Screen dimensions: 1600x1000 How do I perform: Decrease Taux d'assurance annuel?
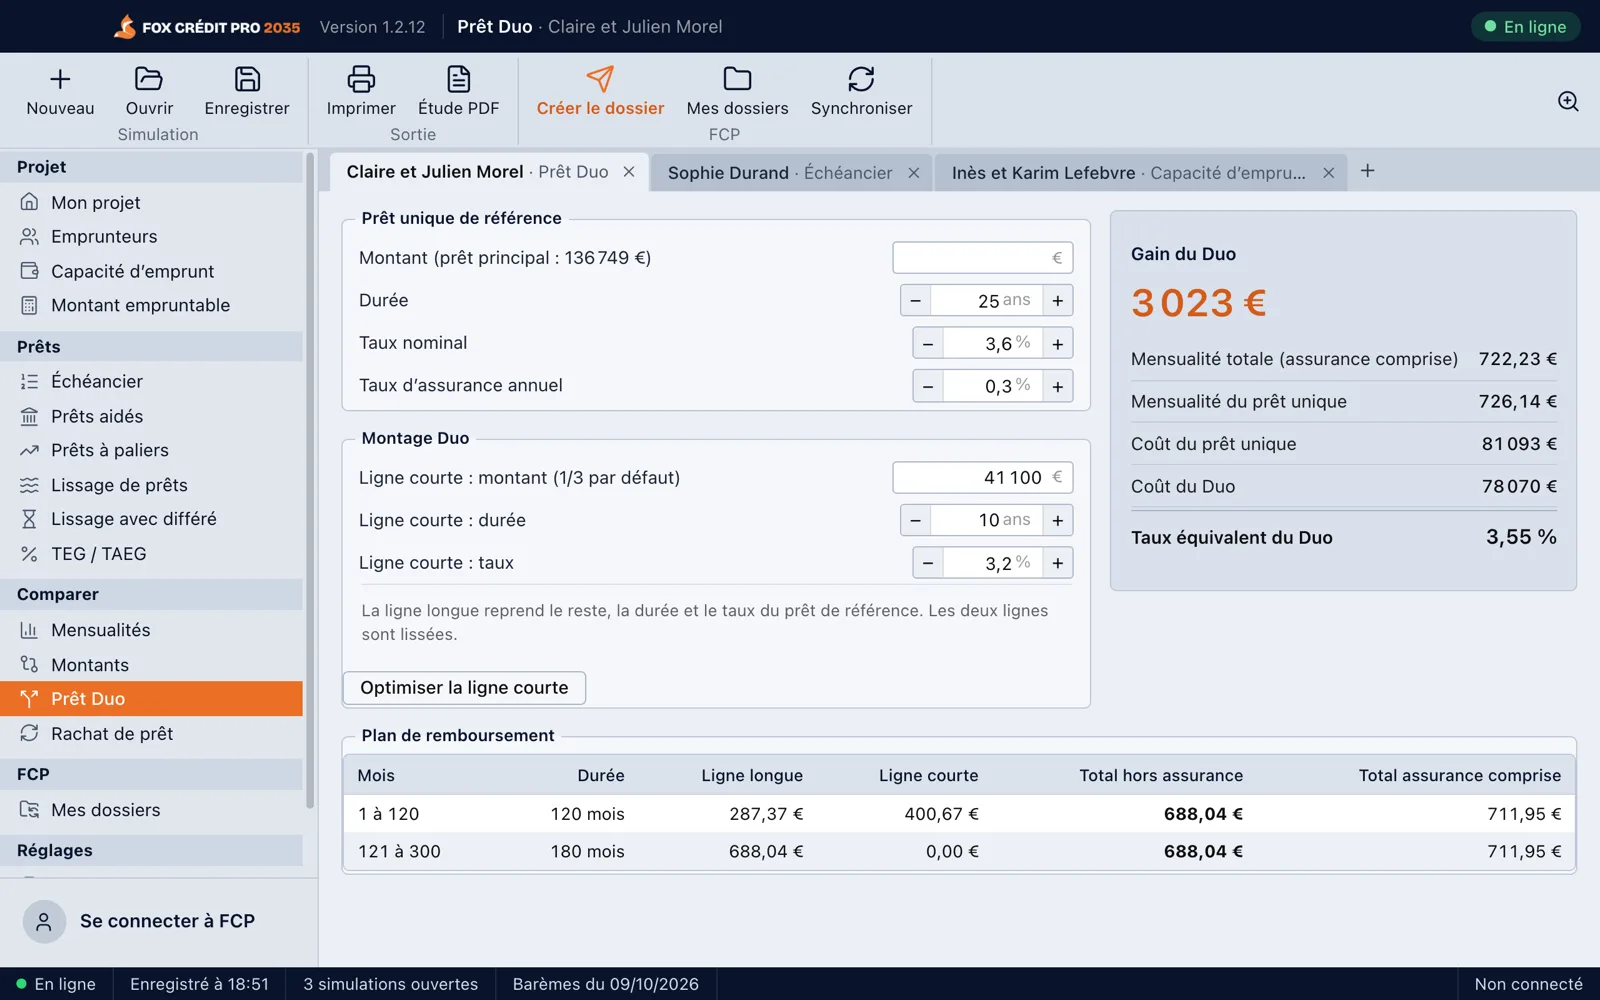point(928,386)
